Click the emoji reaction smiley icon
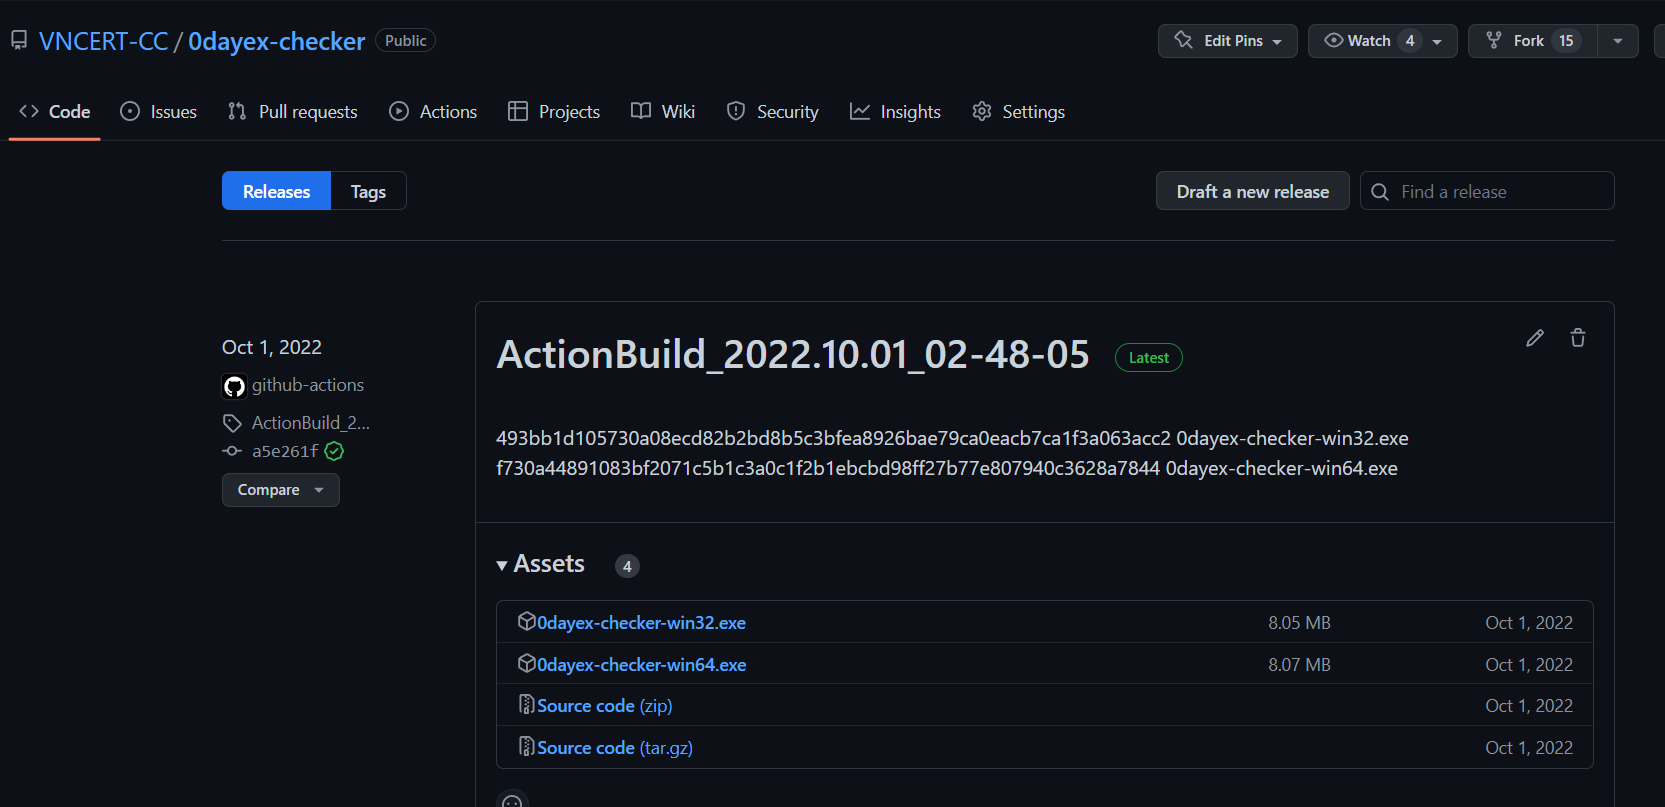The height and width of the screenshot is (807, 1665). point(512,801)
